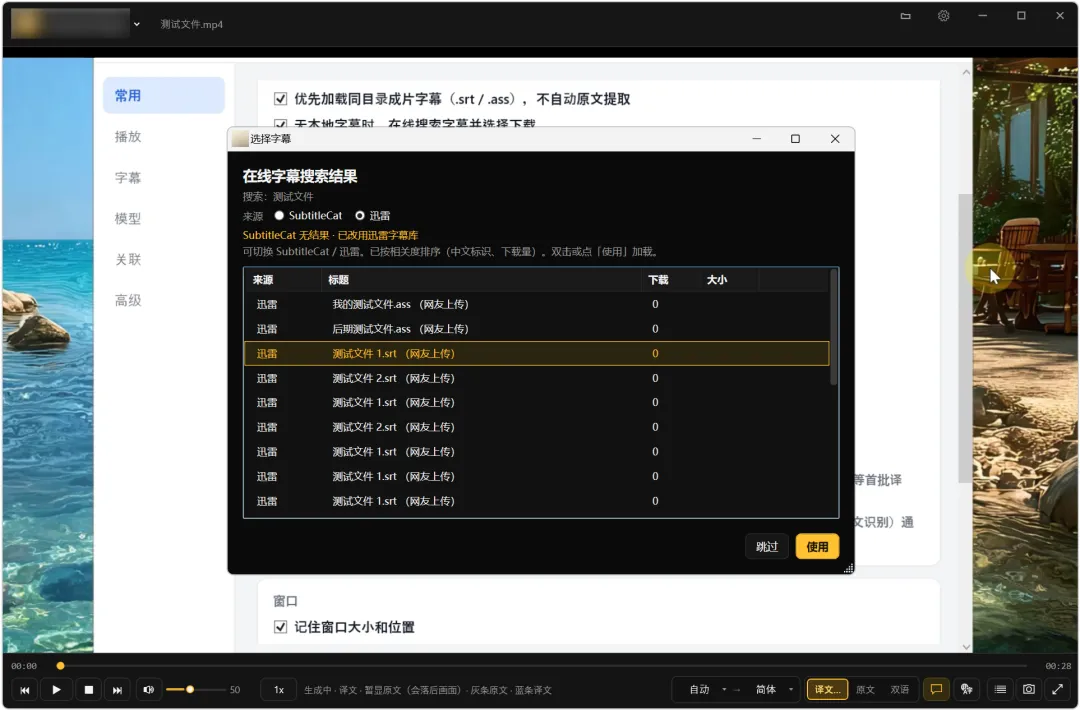The image size is (1080, 710).
Task: Toggle 优先加载同目录成片字幕 checkbox
Action: 280,98
